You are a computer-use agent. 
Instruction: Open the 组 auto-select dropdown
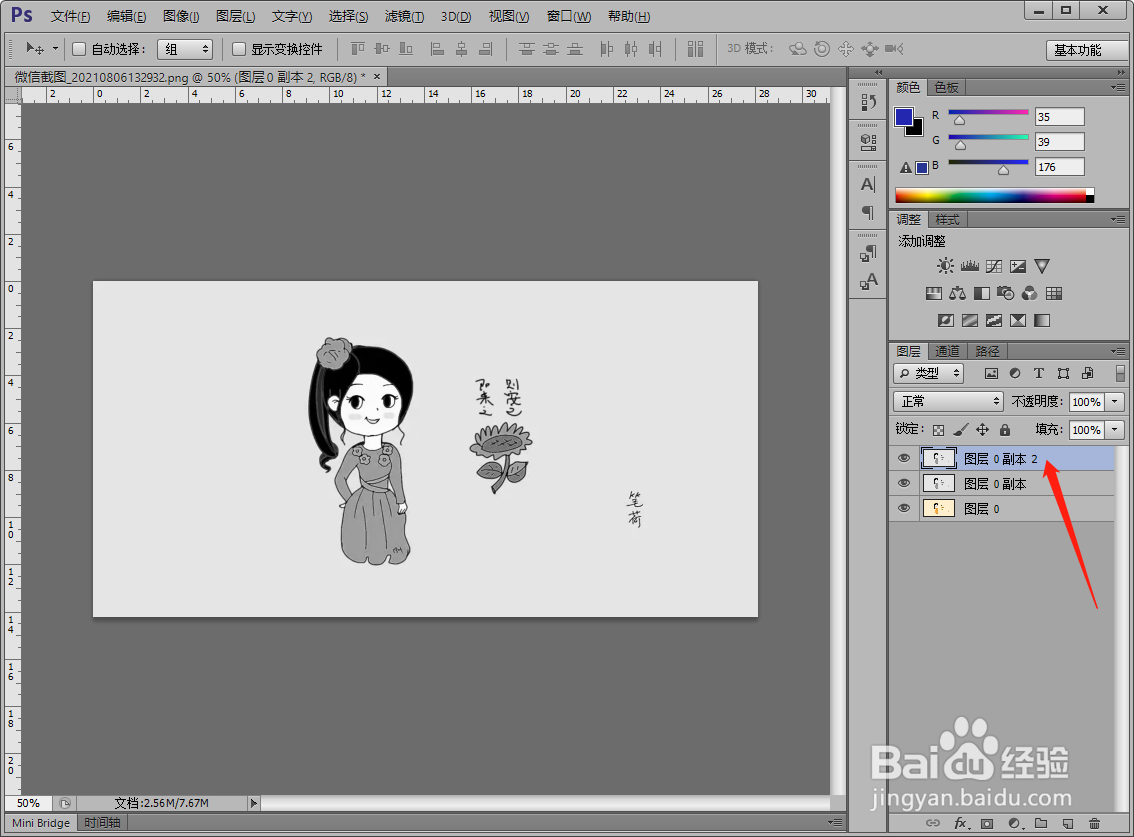185,49
